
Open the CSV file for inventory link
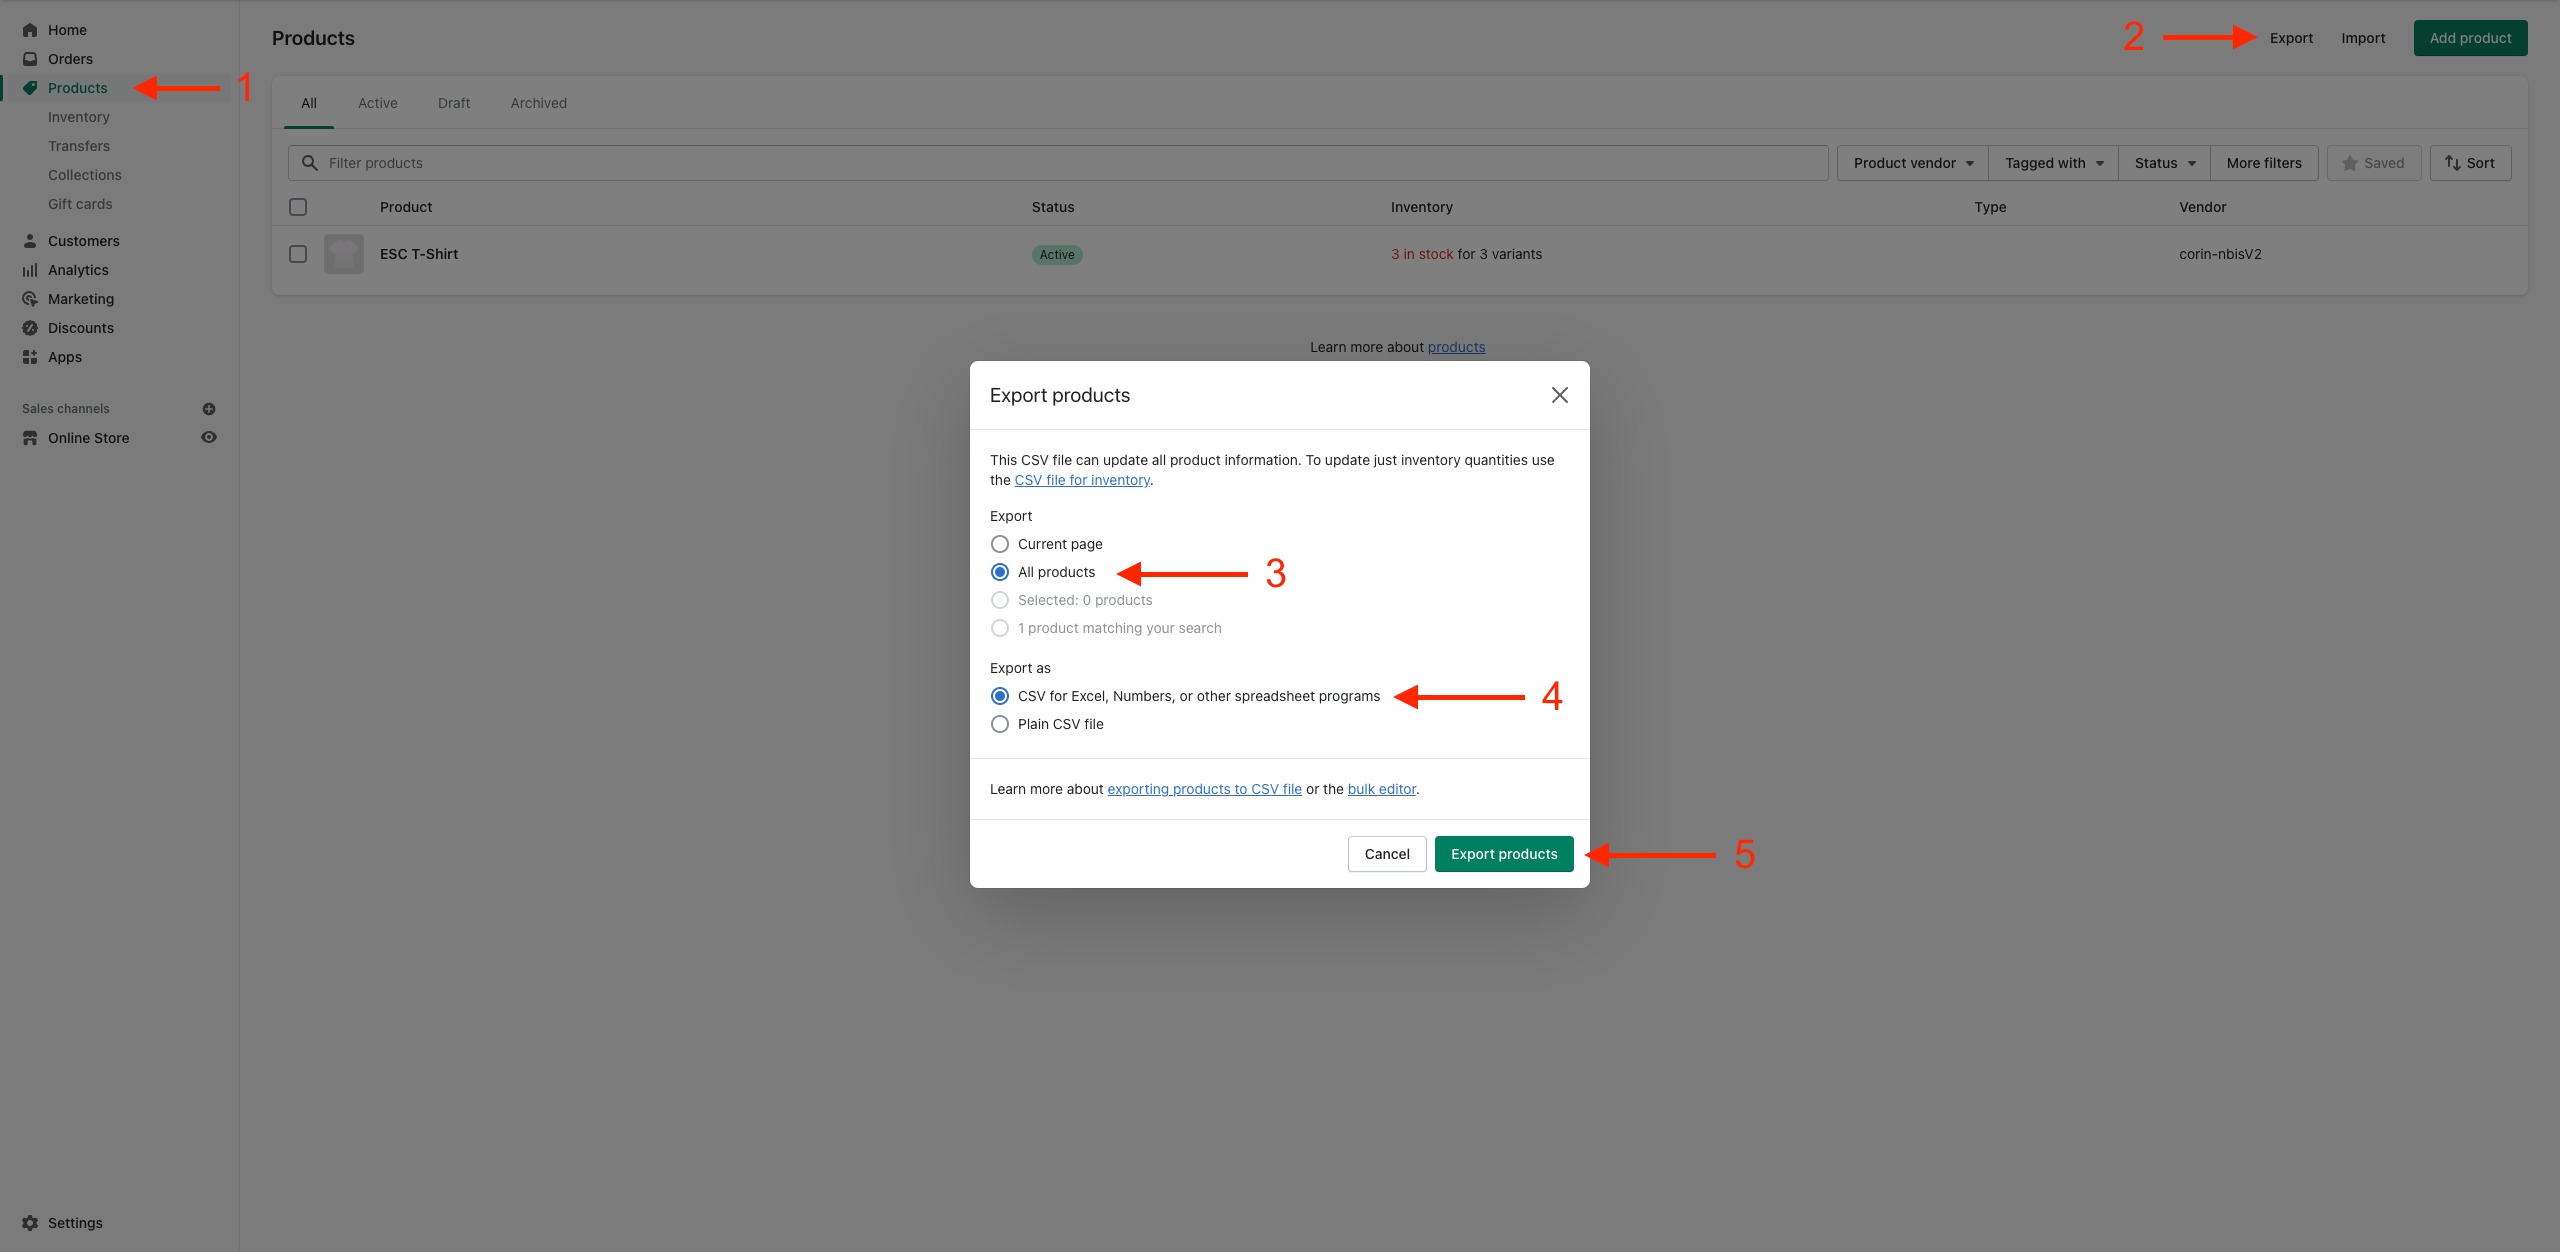coord(1081,480)
